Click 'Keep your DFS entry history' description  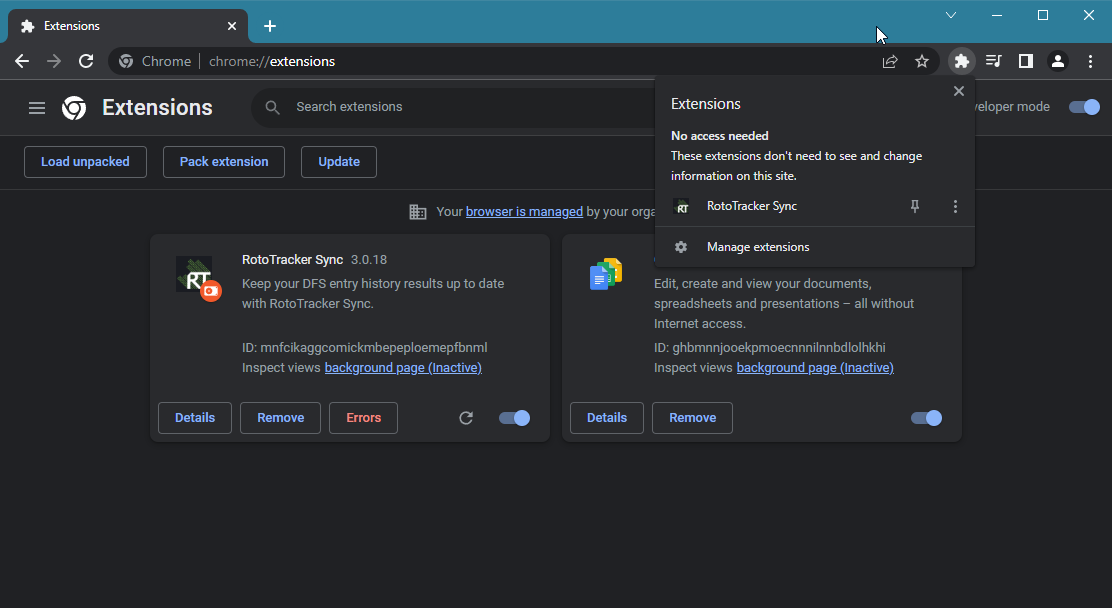(x=373, y=294)
